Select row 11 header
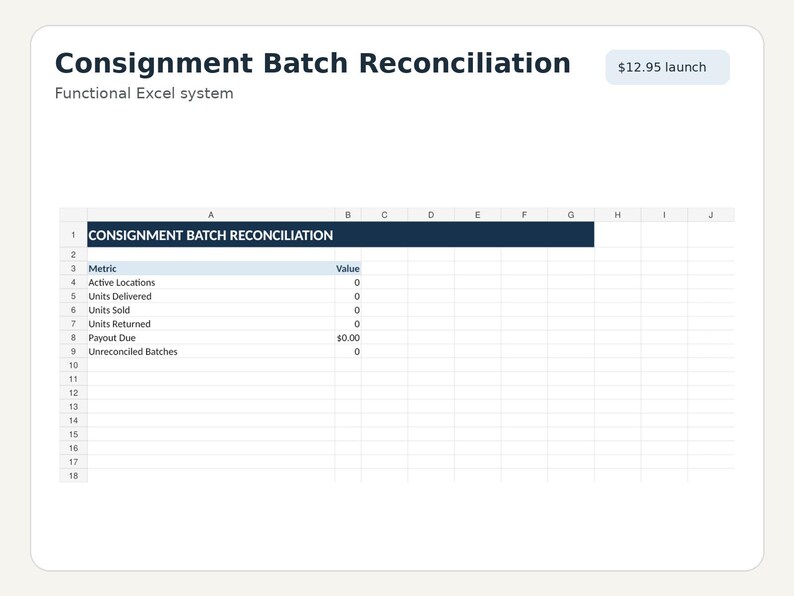The image size is (794, 596). pos(73,379)
